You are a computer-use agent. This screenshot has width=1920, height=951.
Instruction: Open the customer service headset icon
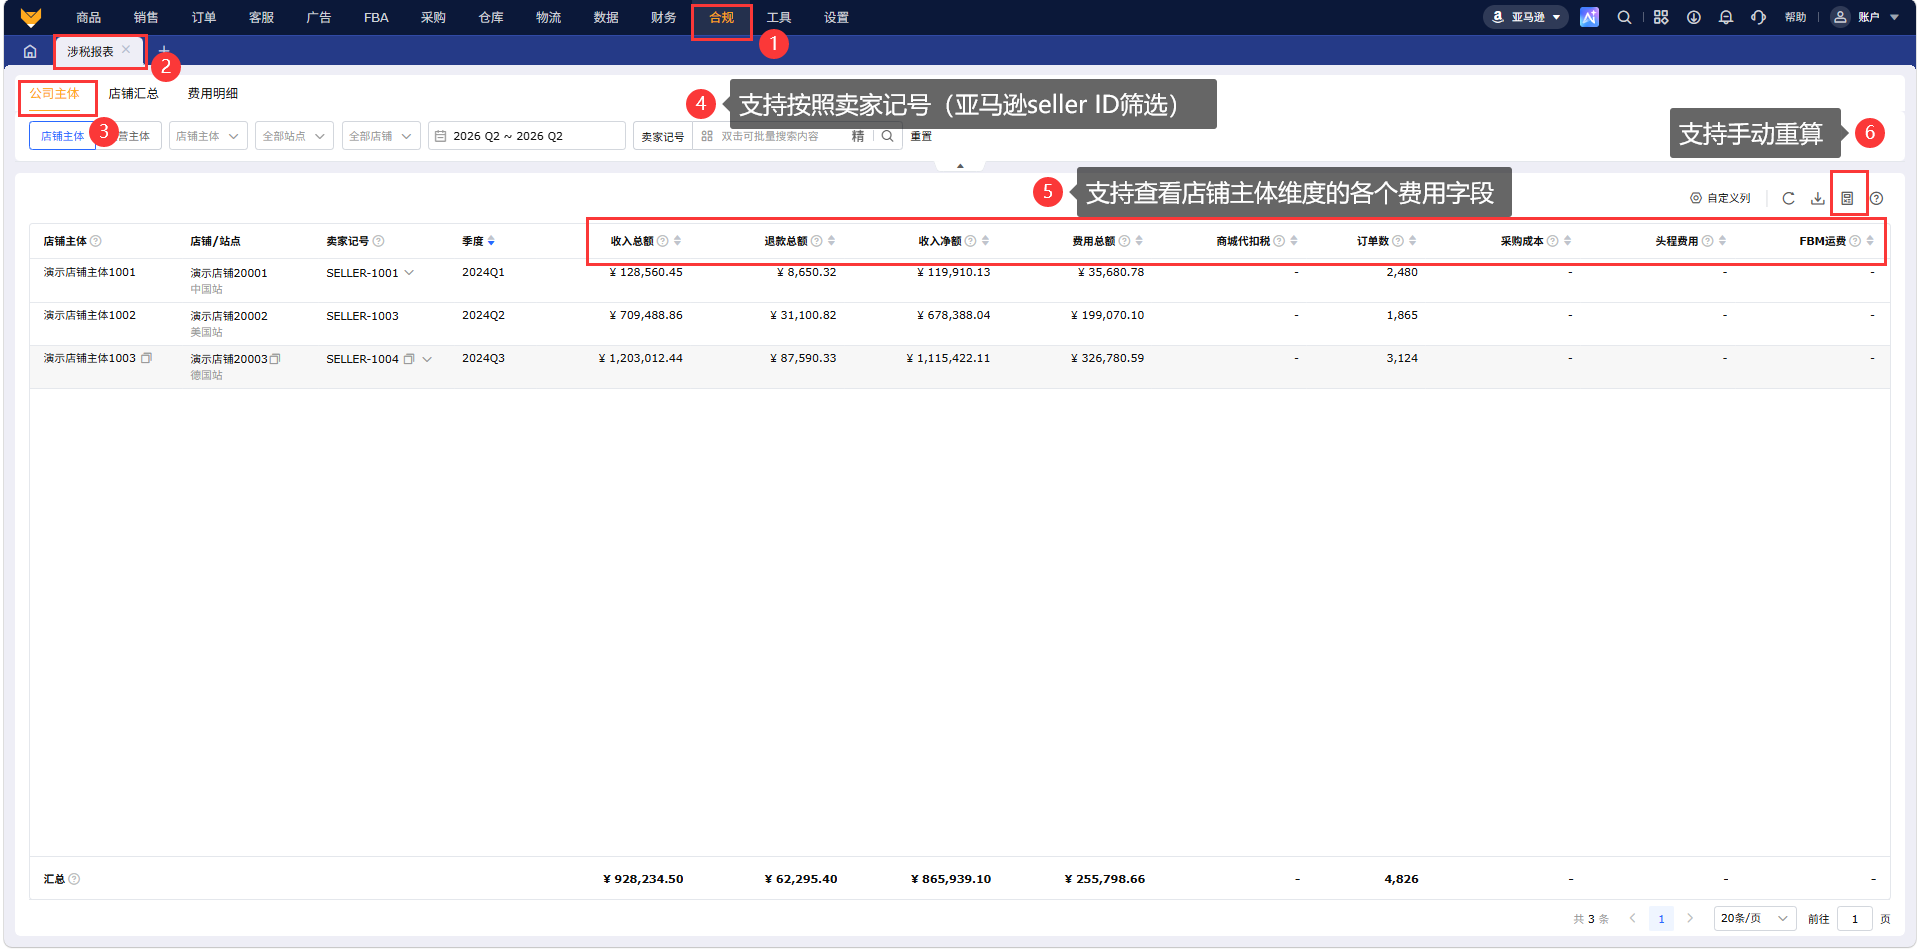tap(1758, 17)
